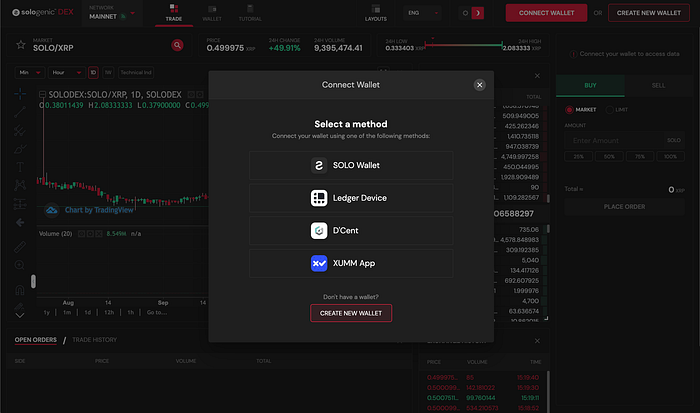Open the Trade tab

pyautogui.click(x=174, y=13)
